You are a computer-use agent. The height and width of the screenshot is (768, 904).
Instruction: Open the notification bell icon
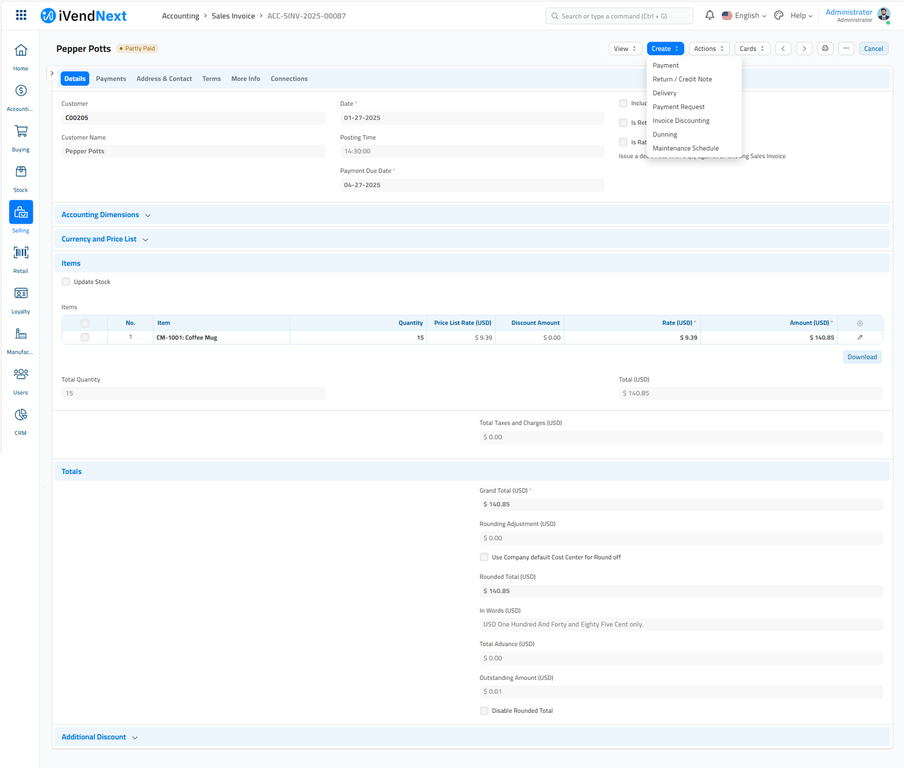pos(710,15)
